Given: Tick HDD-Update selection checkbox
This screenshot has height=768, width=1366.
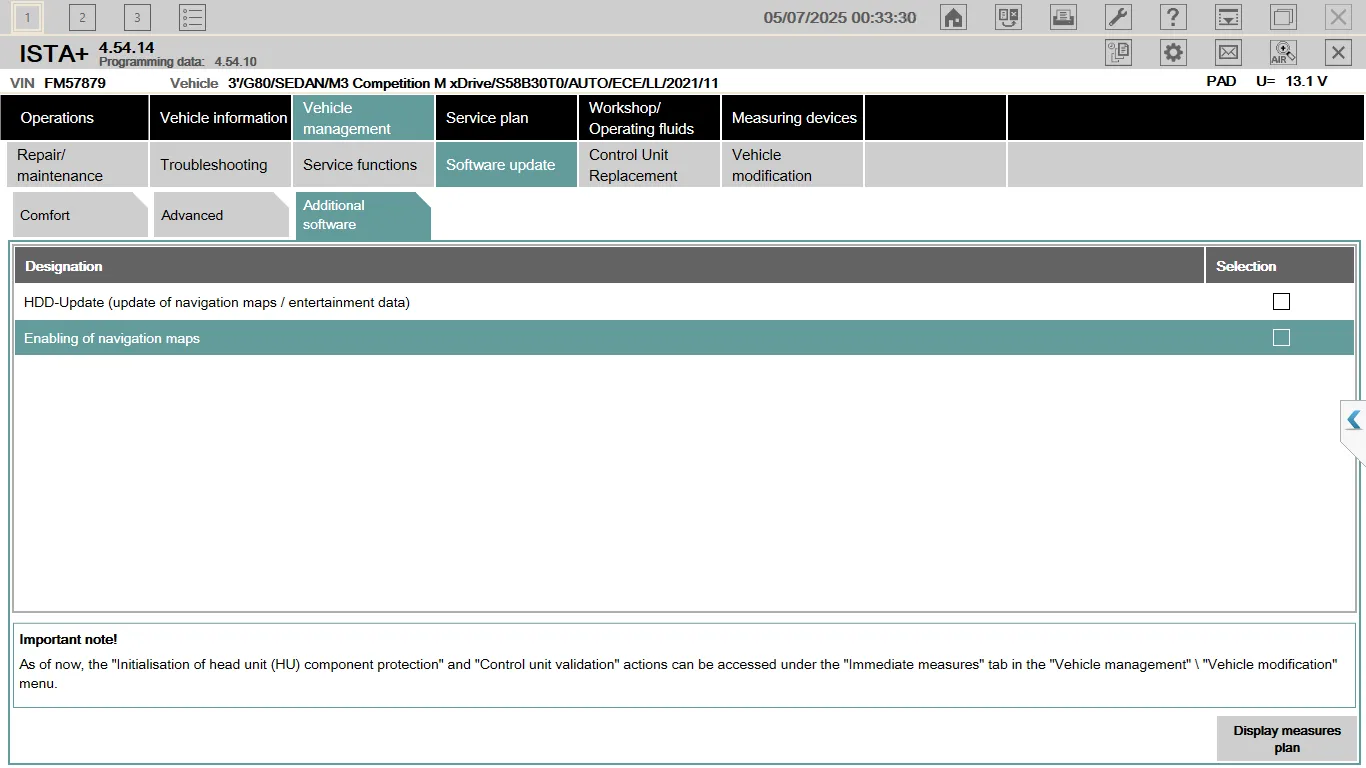Looking at the screenshot, I should click(1281, 301).
